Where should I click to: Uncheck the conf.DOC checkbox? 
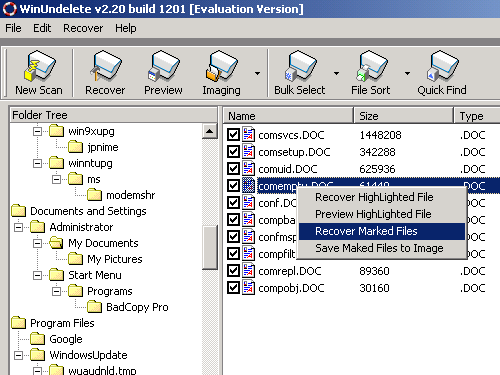[233, 203]
